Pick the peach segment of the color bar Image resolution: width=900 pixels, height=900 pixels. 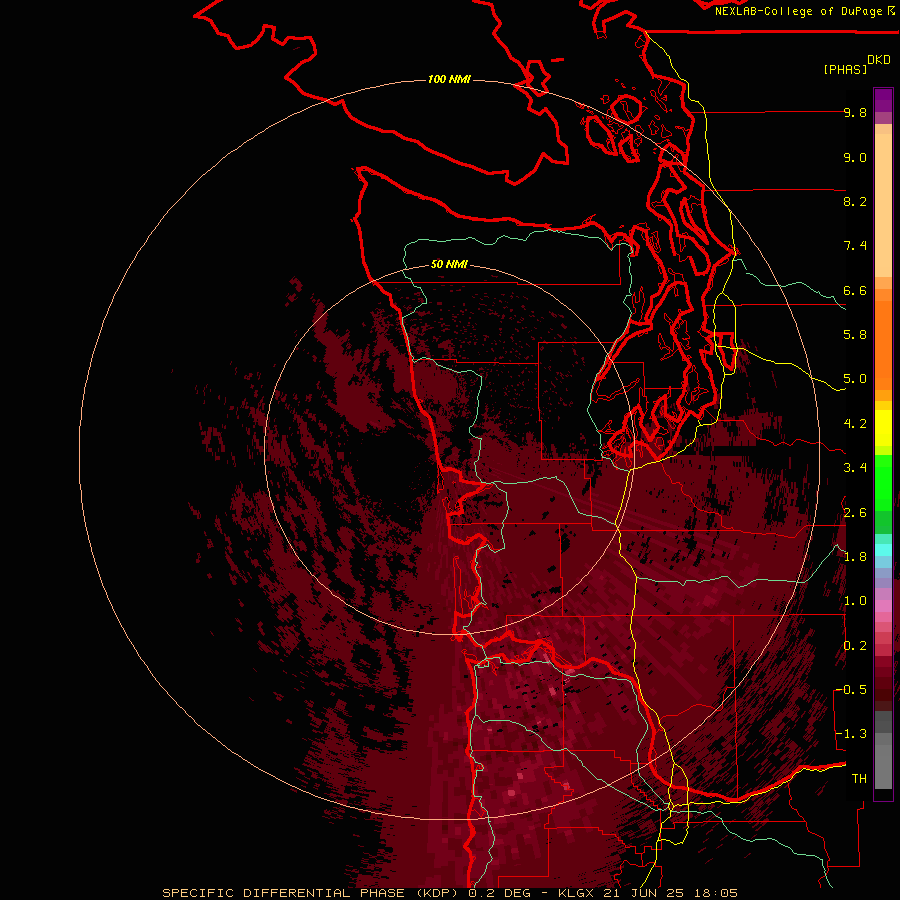[x=883, y=205]
